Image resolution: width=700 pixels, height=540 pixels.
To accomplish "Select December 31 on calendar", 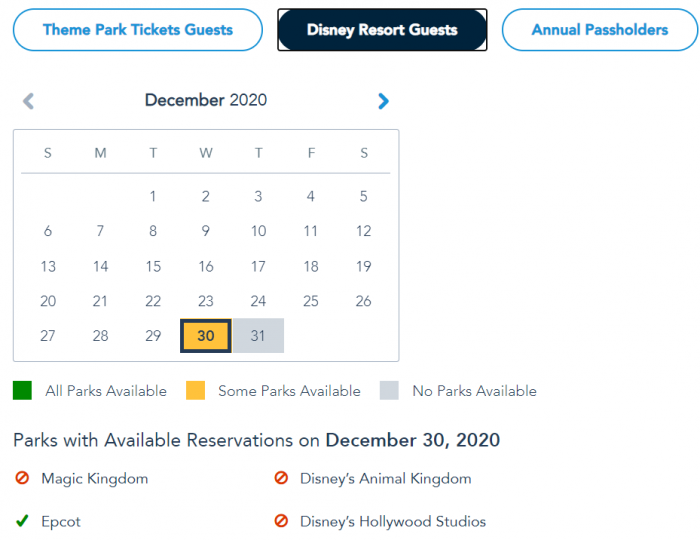I will 258,336.
